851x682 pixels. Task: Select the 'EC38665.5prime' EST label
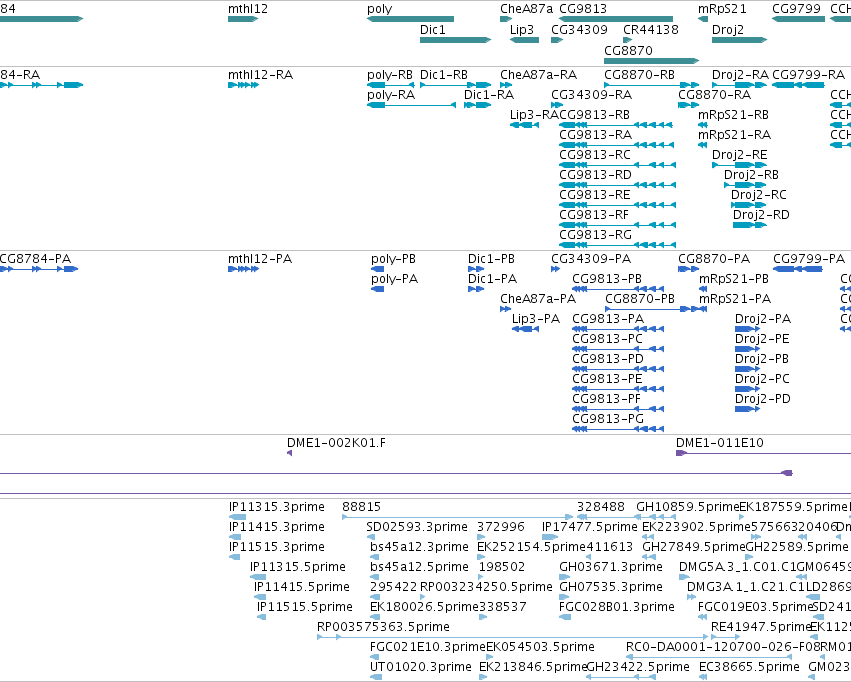pos(749,667)
